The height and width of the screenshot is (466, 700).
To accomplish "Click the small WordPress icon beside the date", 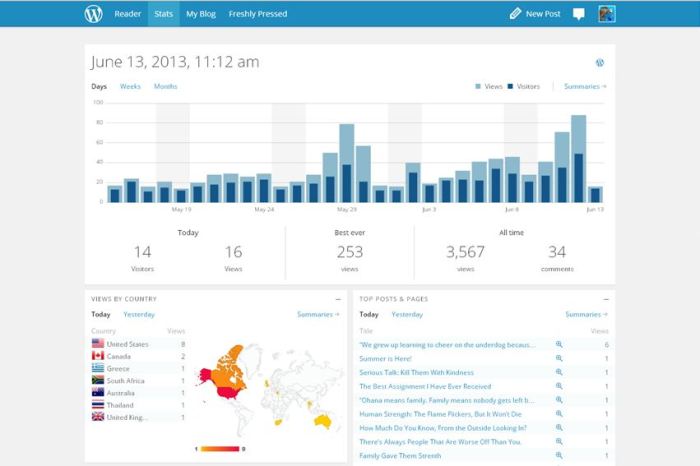I will pos(599,62).
